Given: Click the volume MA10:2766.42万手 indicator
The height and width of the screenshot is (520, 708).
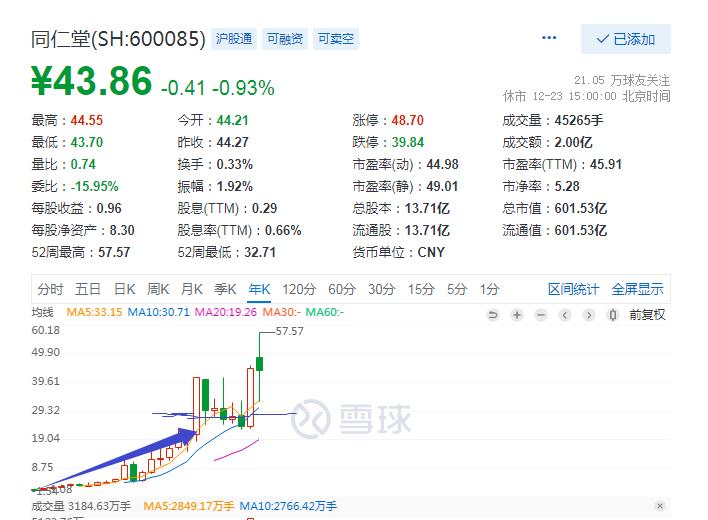Looking at the screenshot, I should 288,506.
